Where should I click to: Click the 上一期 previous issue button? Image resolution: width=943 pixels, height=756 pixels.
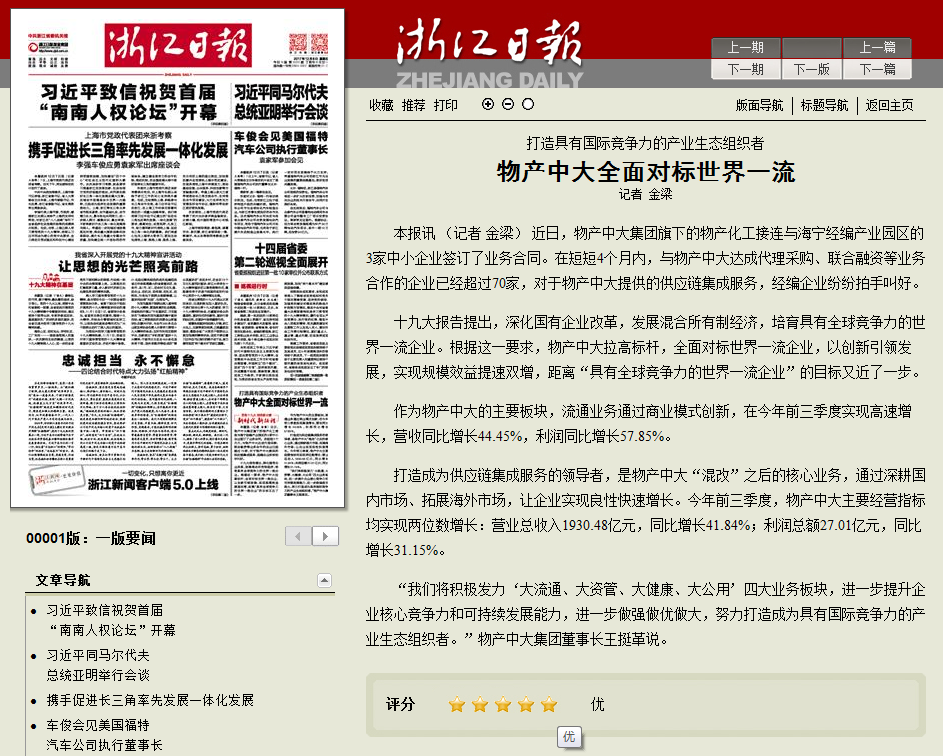point(746,48)
